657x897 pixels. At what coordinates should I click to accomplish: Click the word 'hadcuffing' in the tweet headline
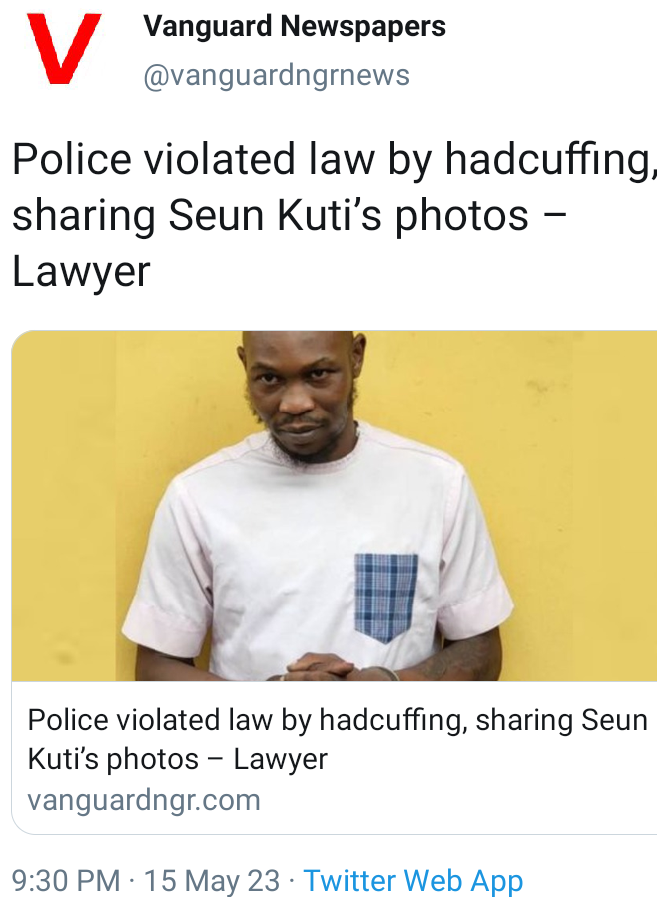click(x=548, y=159)
